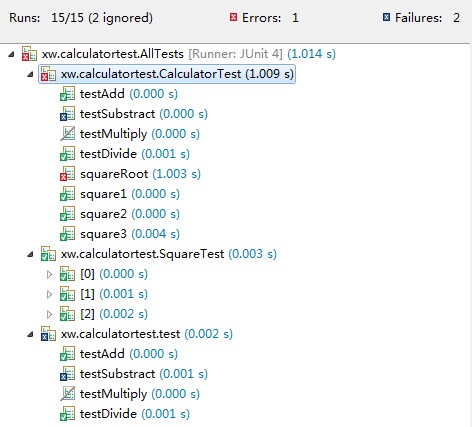Click the blue failure icon of xw.calculatortest.test
472x427 pixels.
(48, 334)
